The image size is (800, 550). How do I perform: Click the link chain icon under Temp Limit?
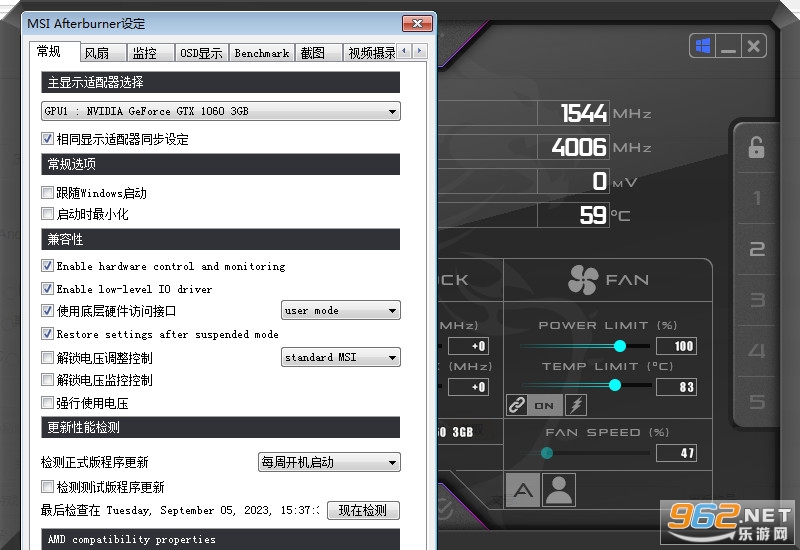click(516, 405)
